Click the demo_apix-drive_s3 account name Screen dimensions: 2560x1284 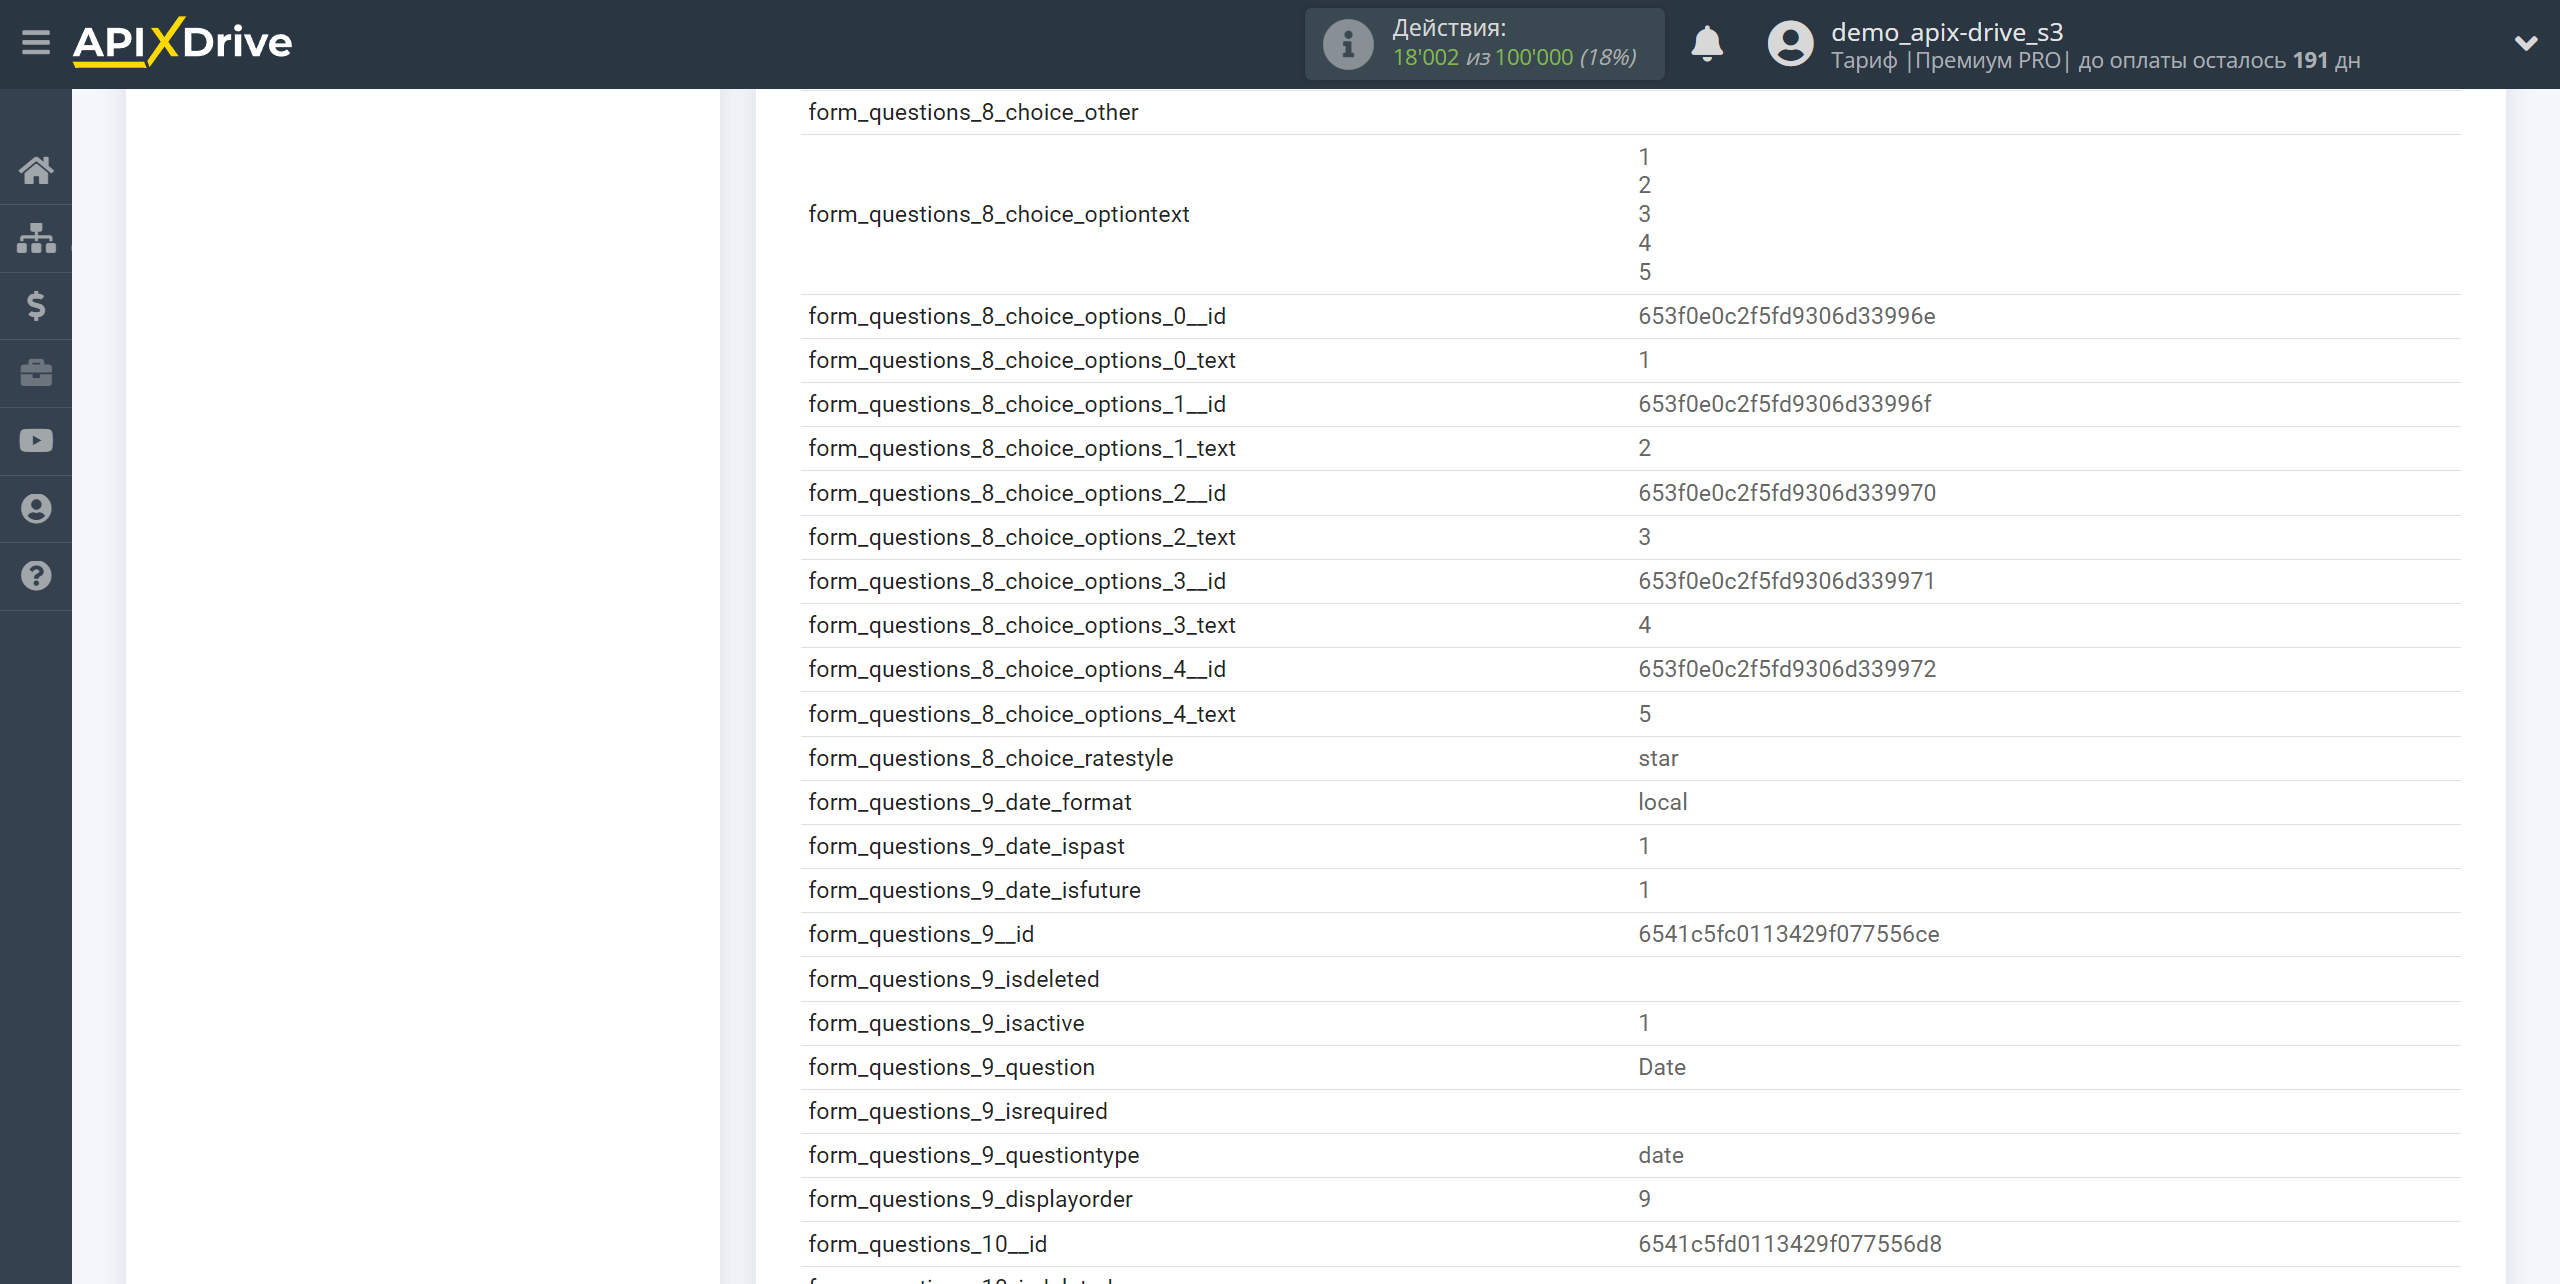(1947, 32)
